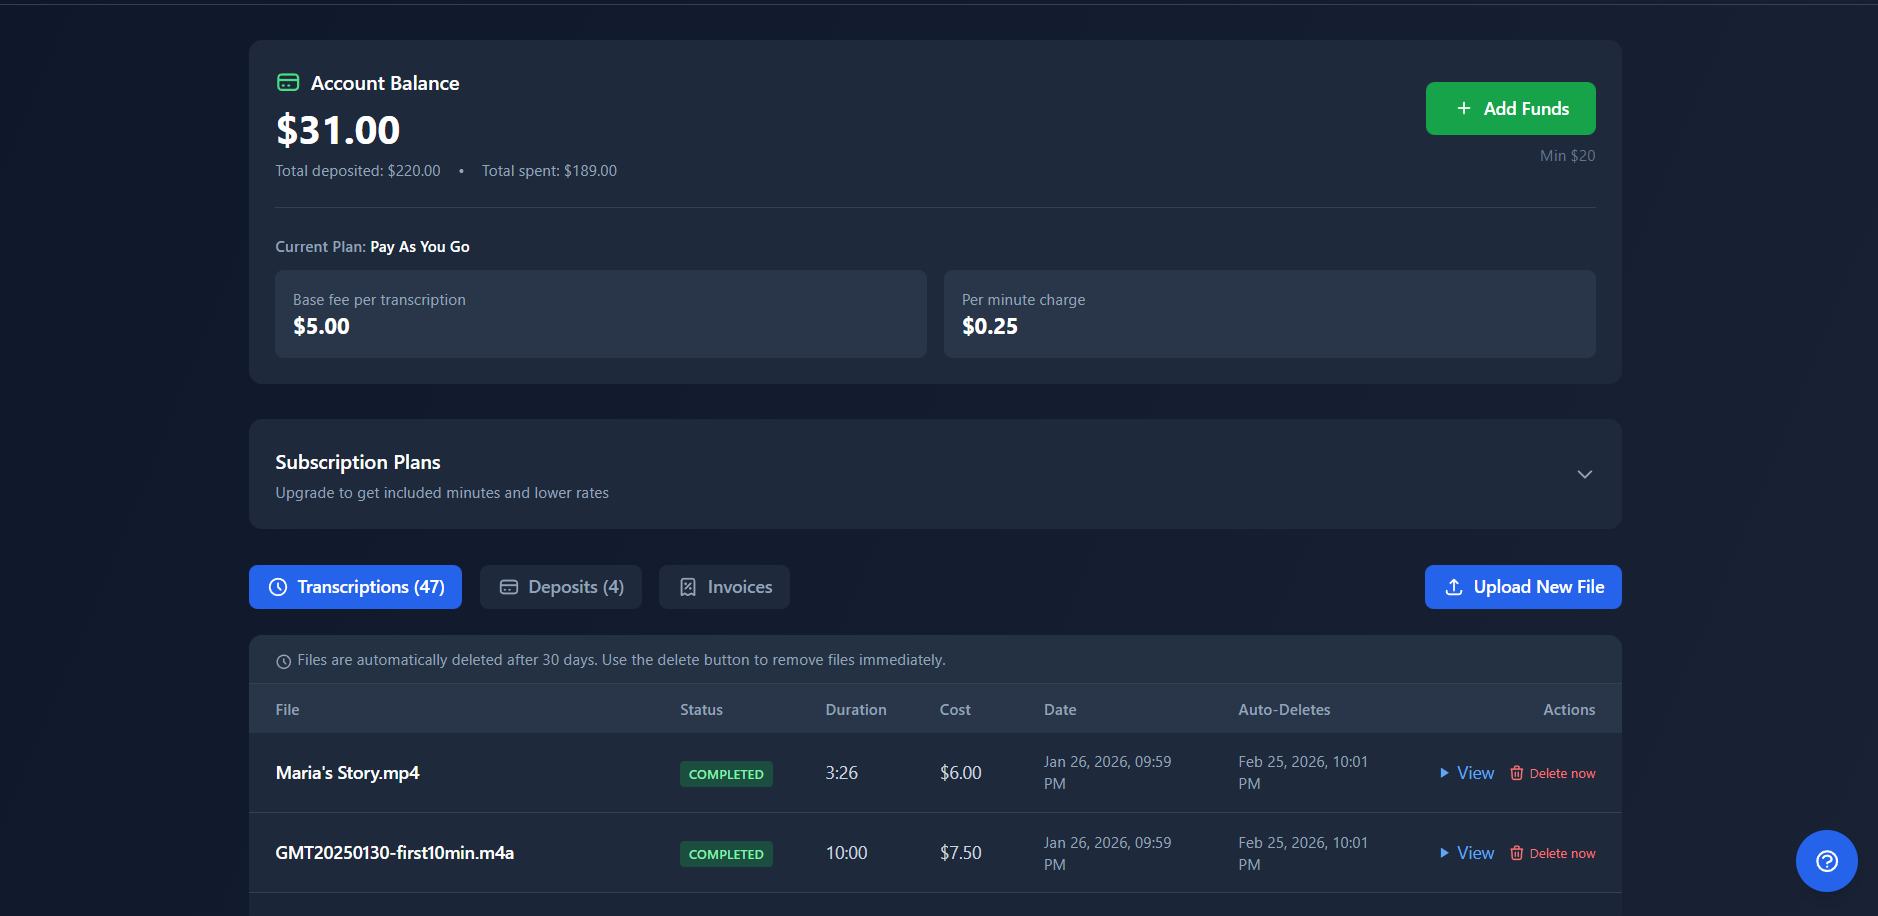Click the Pay As You Go plan name
Image resolution: width=1878 pixels, height=916 pixels.
420,247
